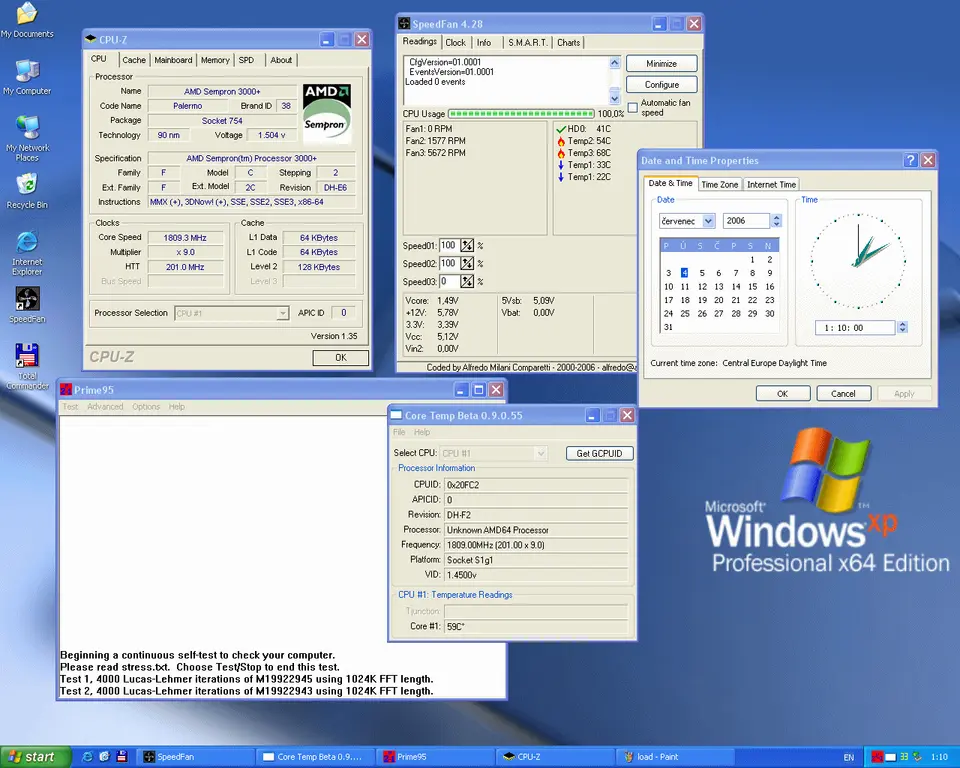Click the time input field showing 1:10:00
Image resolution: width=960 pixels, height=768 pixels.
pos(855,328)
